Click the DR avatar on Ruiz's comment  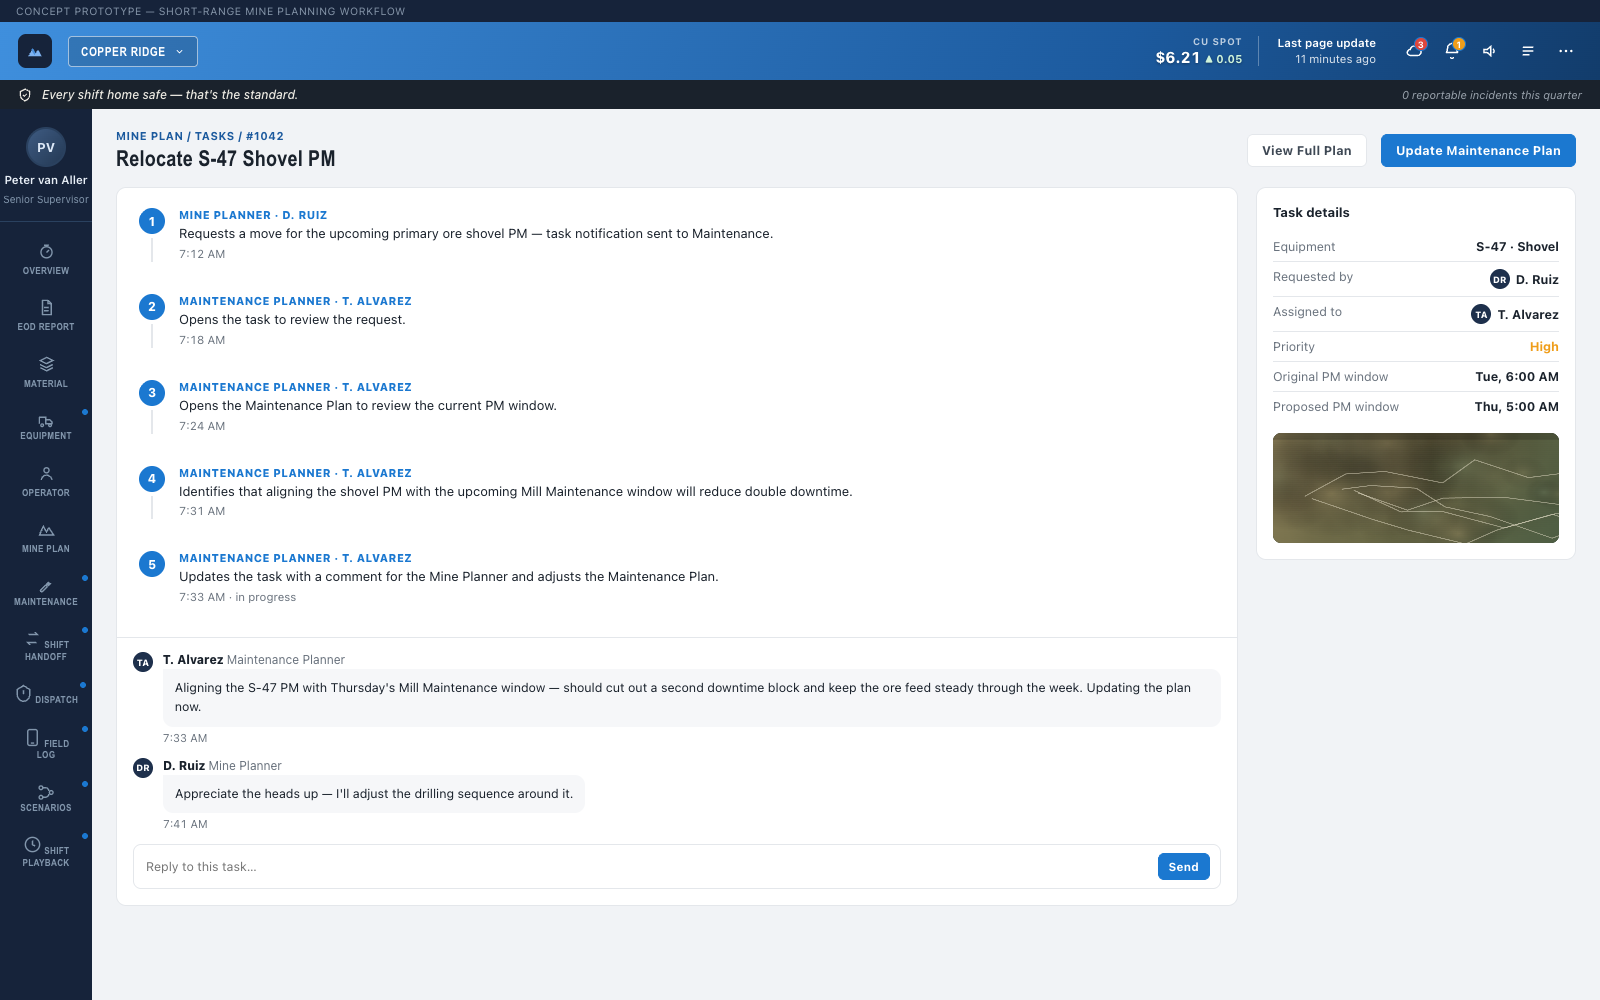[143, 768]
